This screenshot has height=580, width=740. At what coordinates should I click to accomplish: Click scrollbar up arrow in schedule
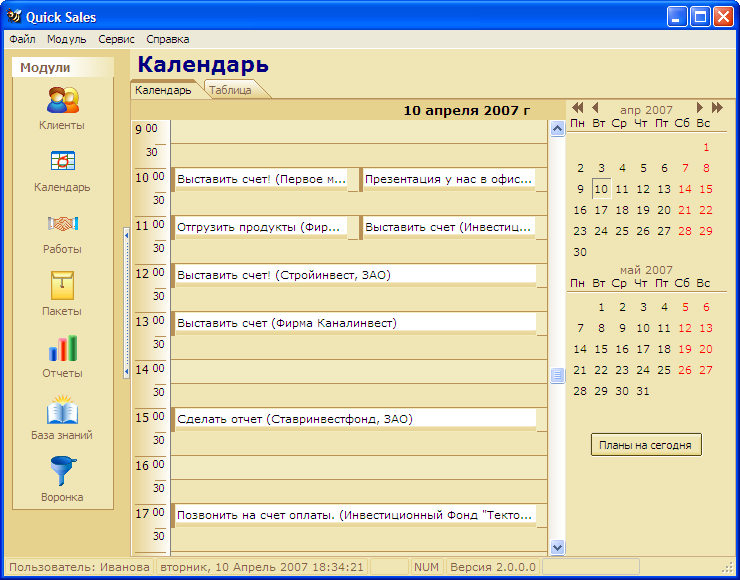557,128
